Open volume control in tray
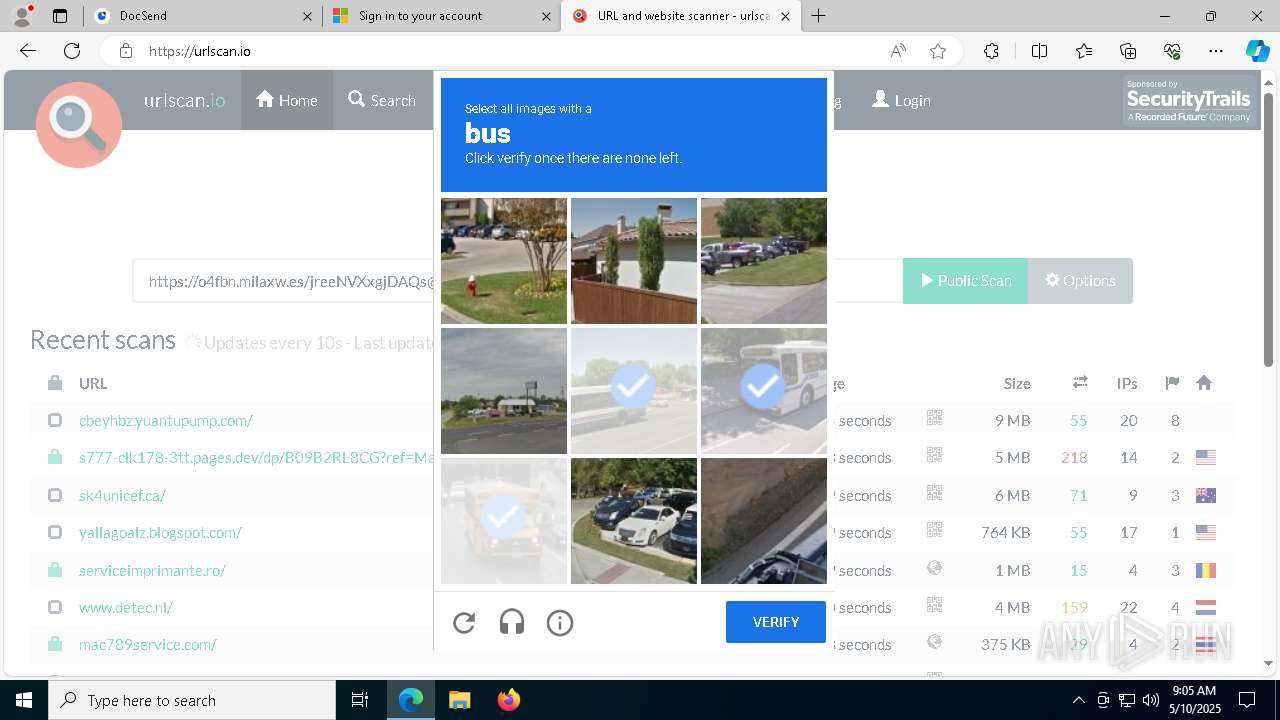The height and width of the screenshot is (720, 1280). (x=1150, y=700)
